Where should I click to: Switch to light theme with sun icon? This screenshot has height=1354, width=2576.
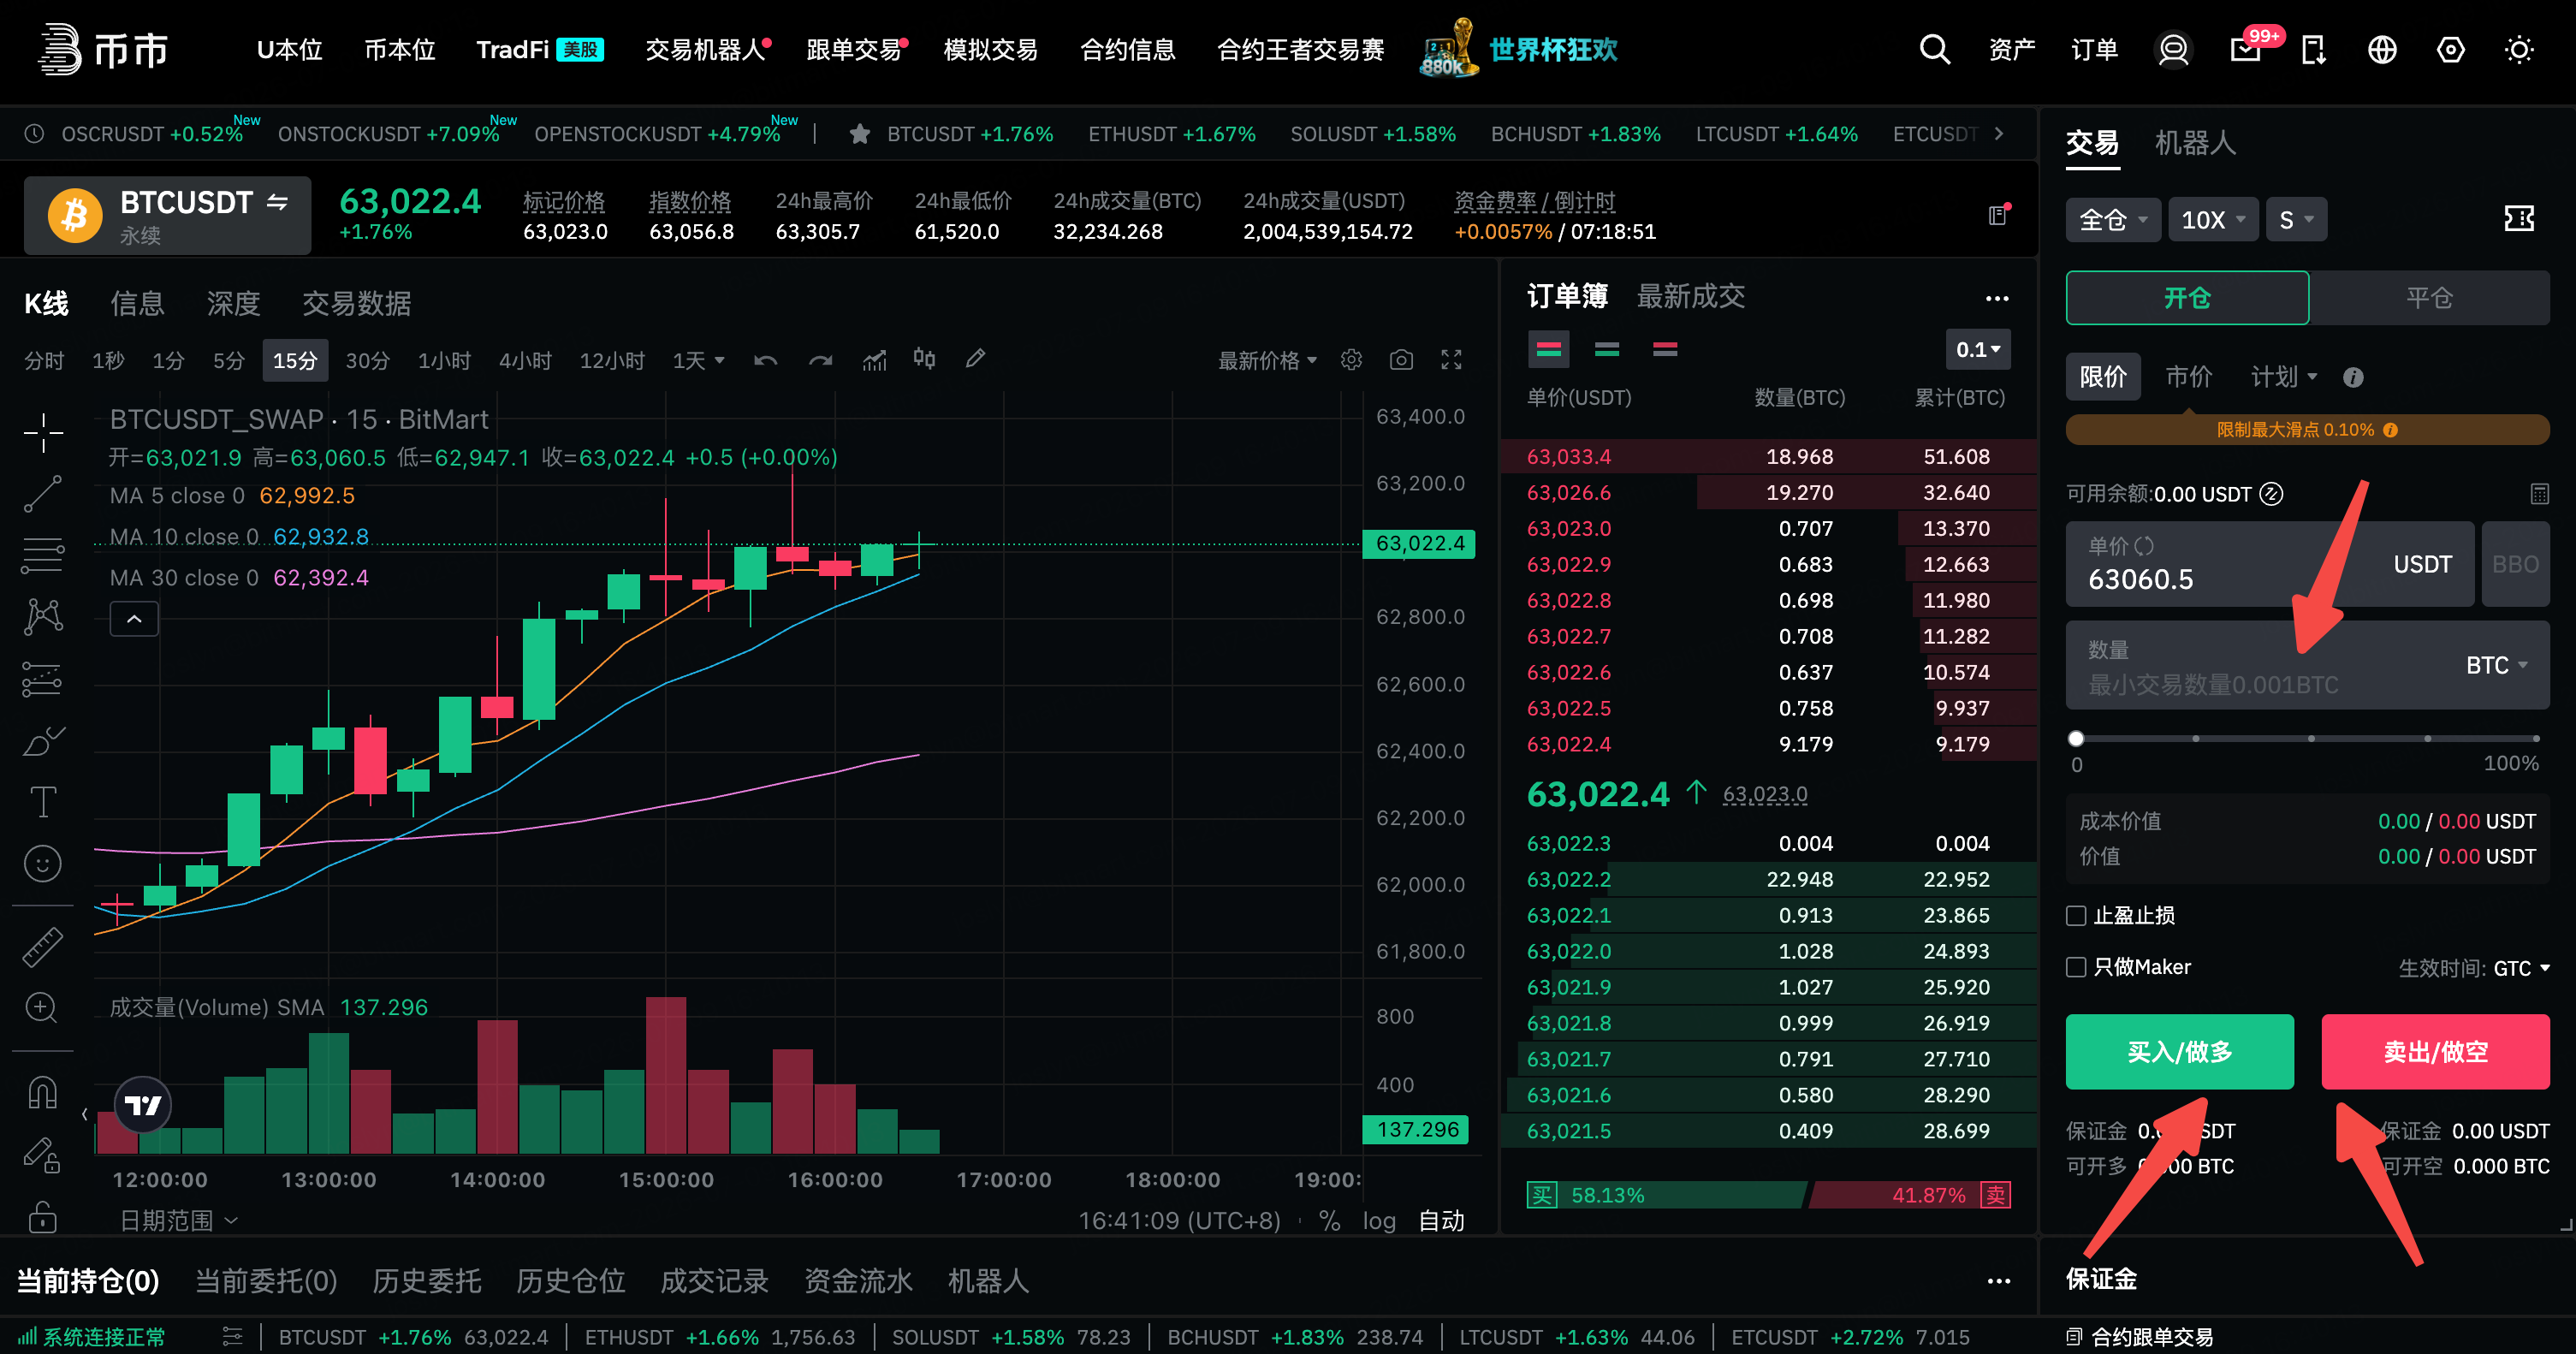pyautogui.click(x=2518, y=49)
